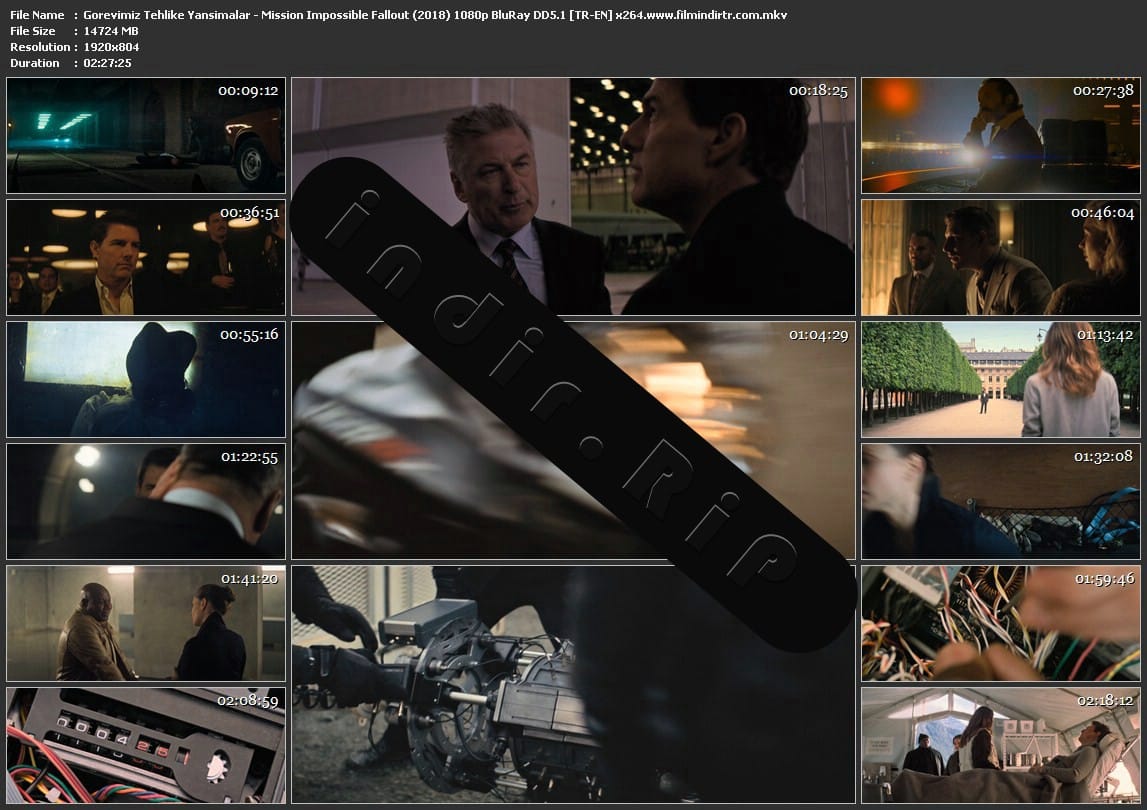This screenshot has width=1147, height=810.
Task: Pick the thumbnail stamped 00:55:16
Action: (x=146, y=379)
